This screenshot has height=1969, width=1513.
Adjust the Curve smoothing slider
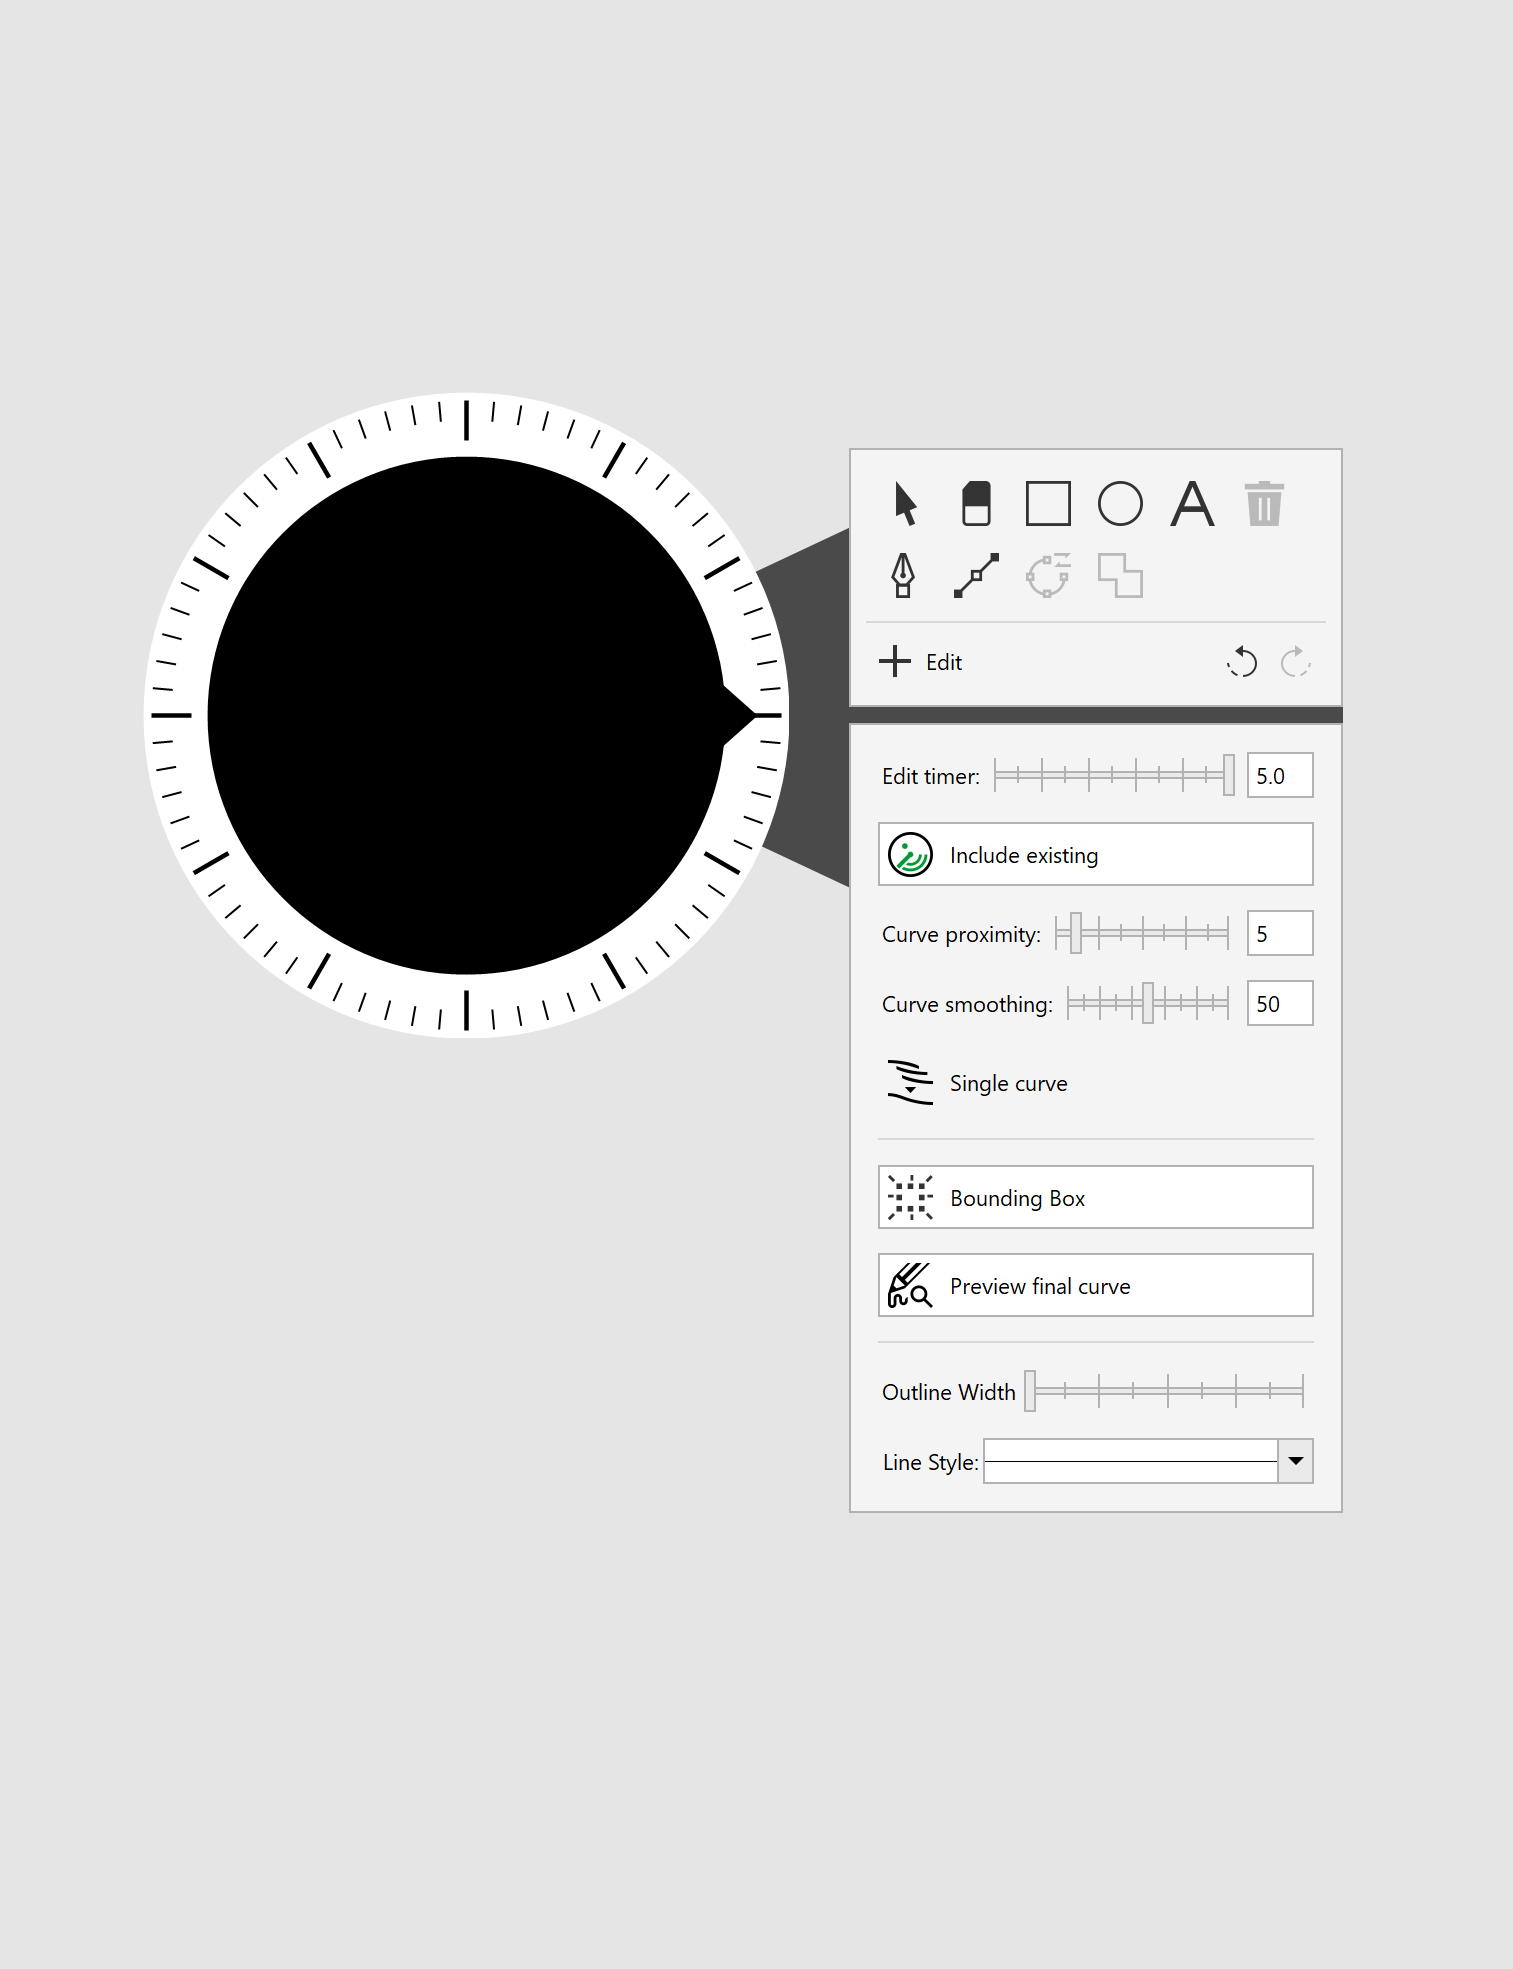[x=1148, y=1003]
